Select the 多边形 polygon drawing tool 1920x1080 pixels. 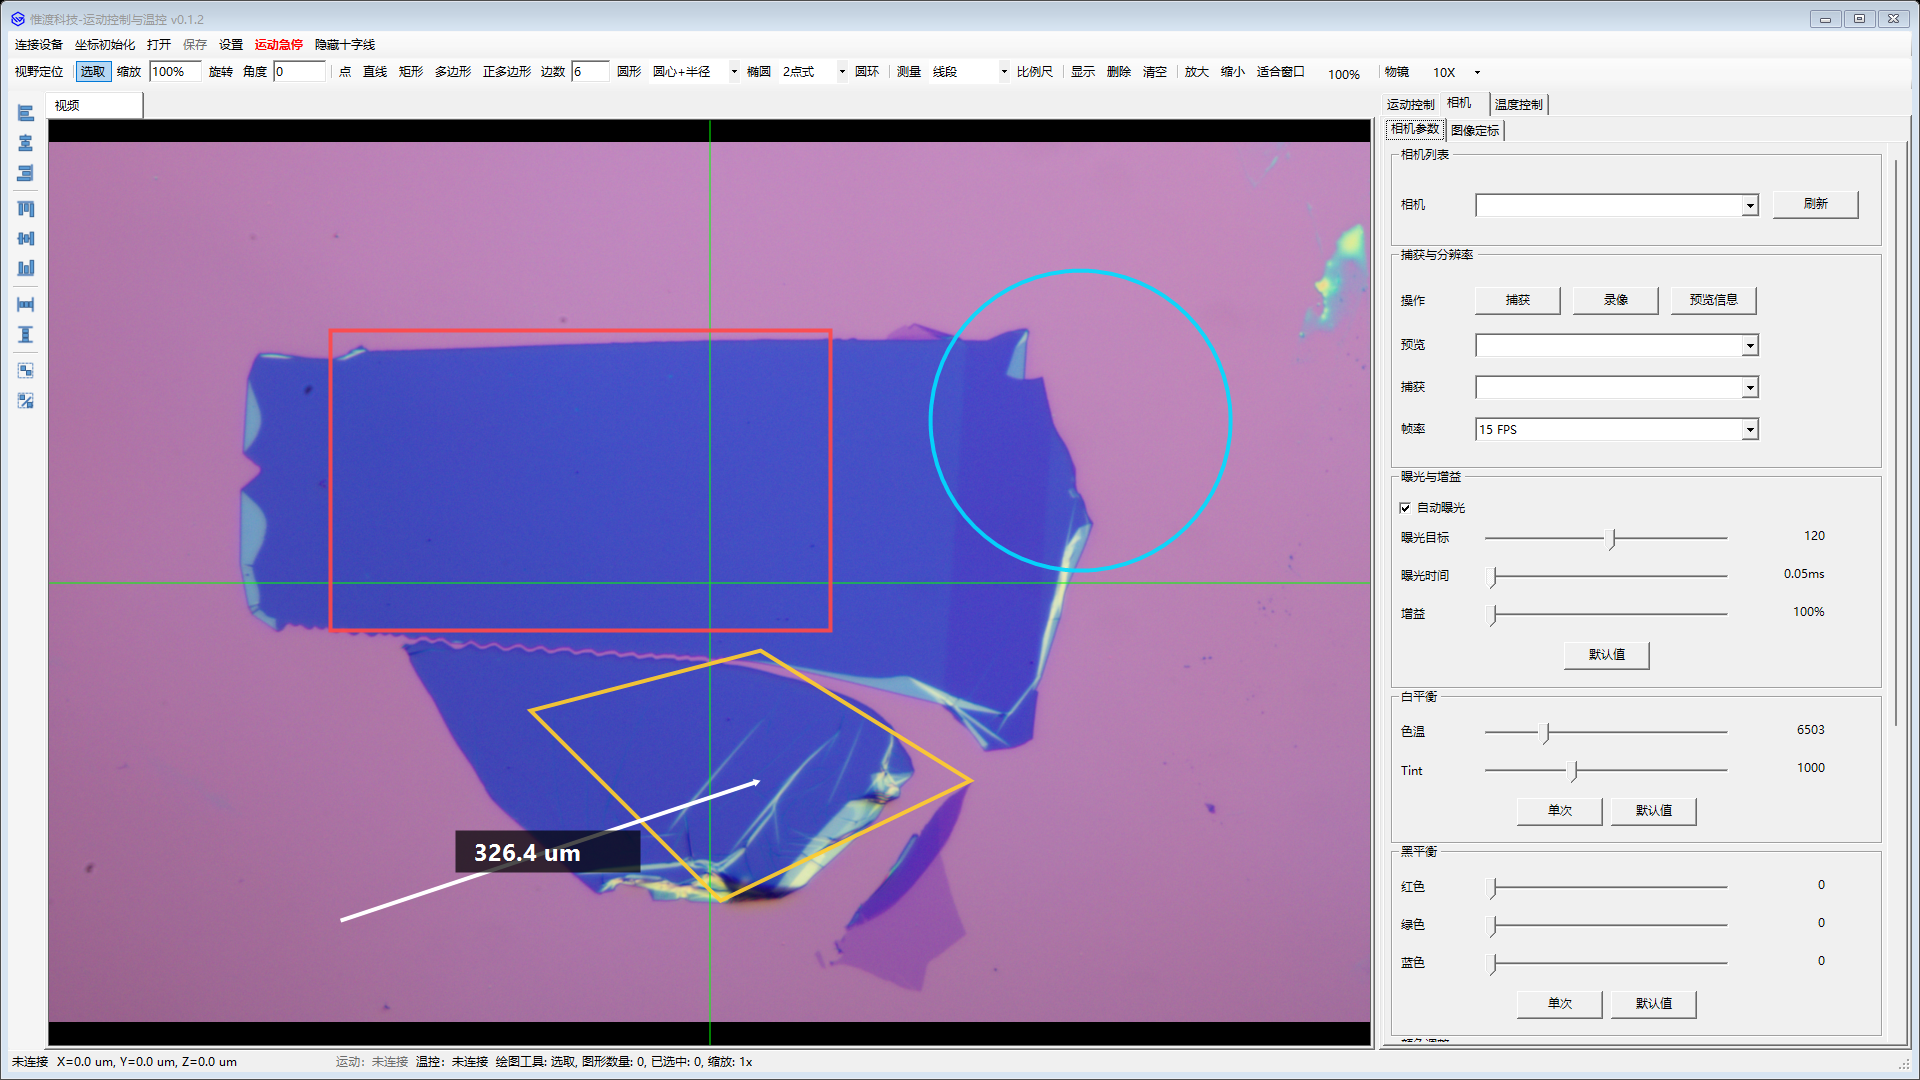coord(453,72)
